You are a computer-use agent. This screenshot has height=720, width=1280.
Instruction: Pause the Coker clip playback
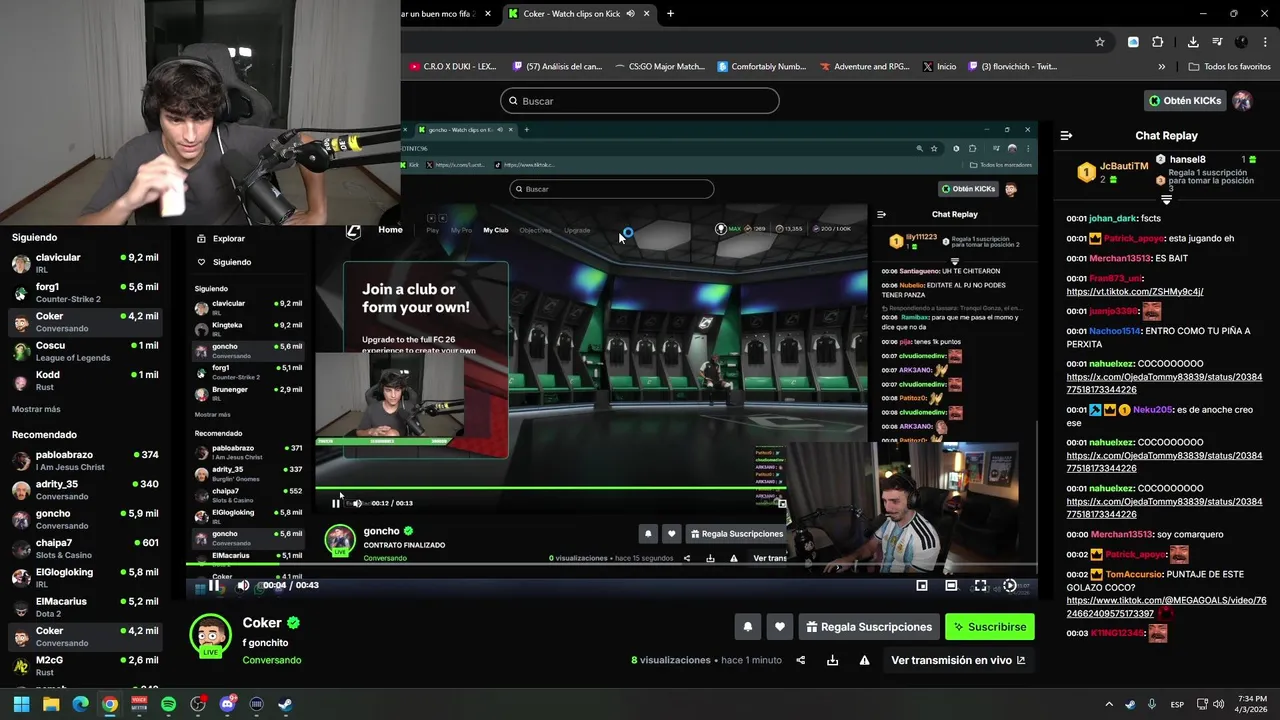pos(214,585)
